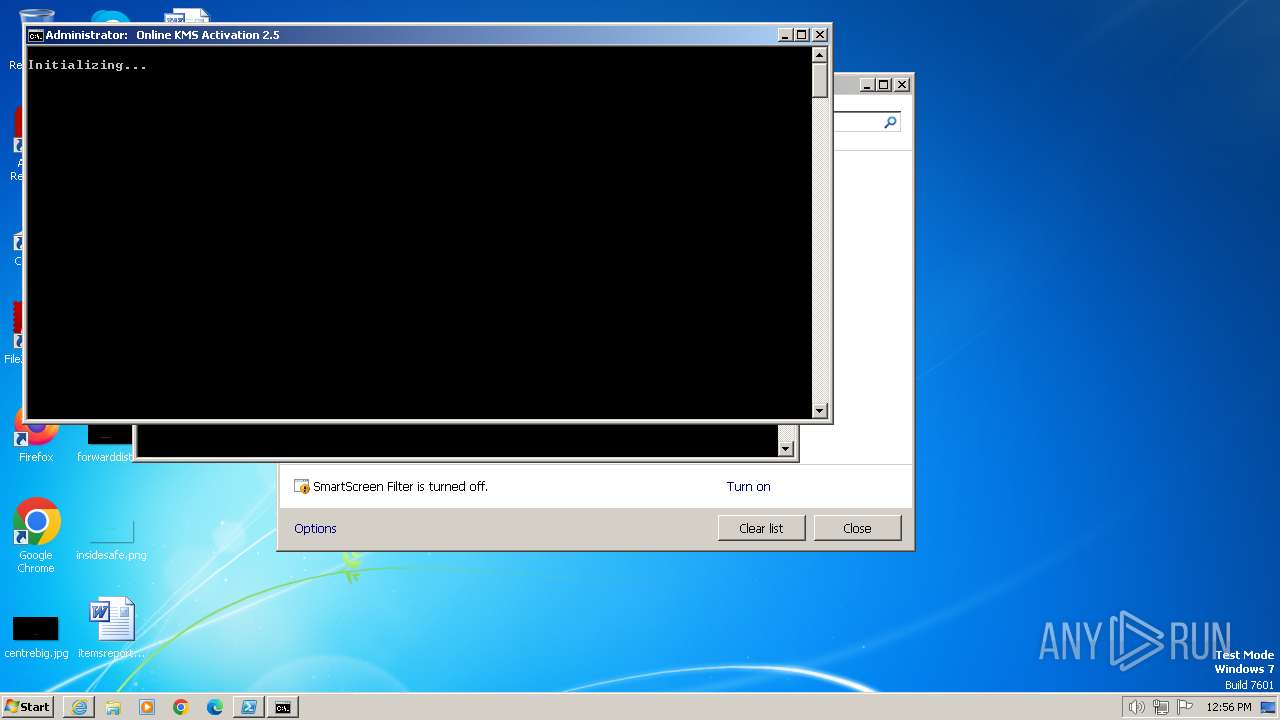
Task: Click the 12:56 PM system clock
Action: coord(1229,707)
